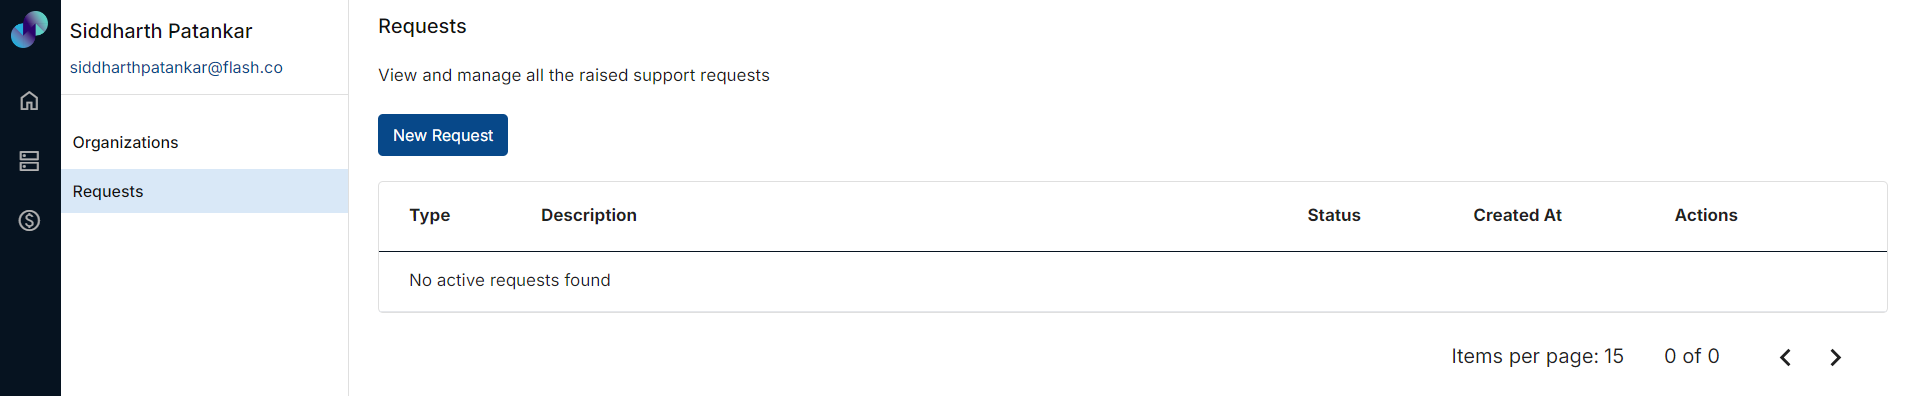This screenshot has height=396, width=1907.
Task: Click the Actions column header
Action: (x=1706, y=215)
